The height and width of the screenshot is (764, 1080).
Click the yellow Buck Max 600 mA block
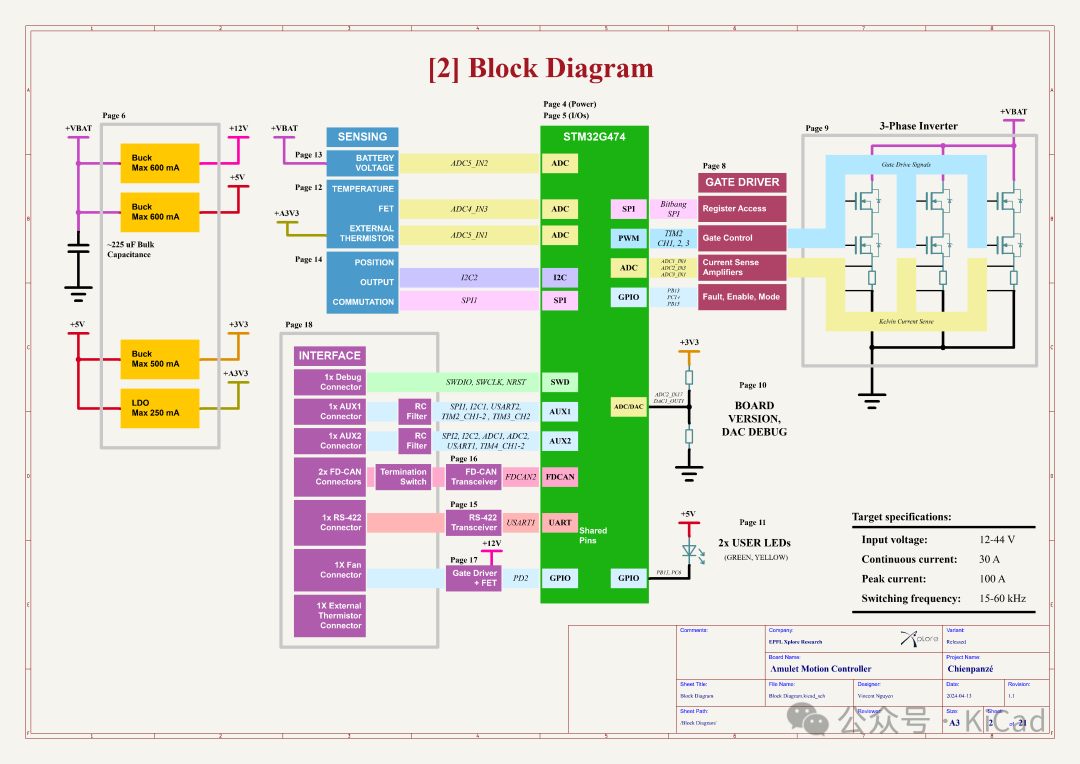point(159,162)
